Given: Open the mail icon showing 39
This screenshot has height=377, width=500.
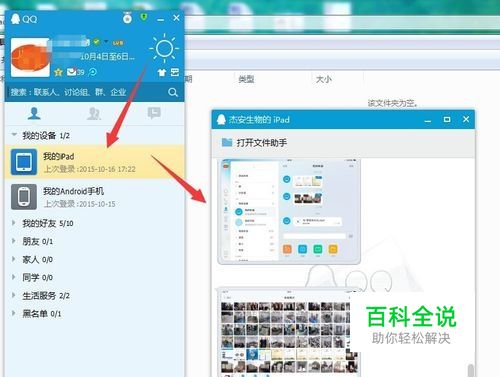Looking at the screenshot, I should coord(75,72).
